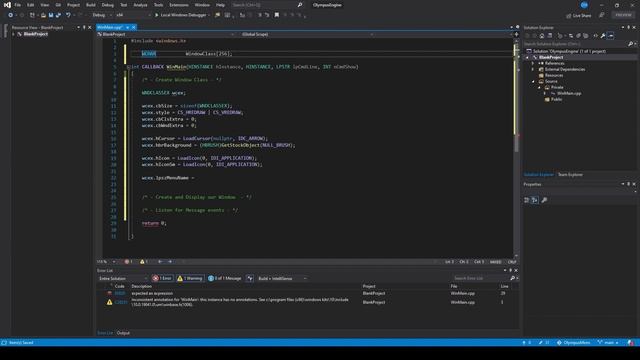Open the Debug menu

point(108,5)
